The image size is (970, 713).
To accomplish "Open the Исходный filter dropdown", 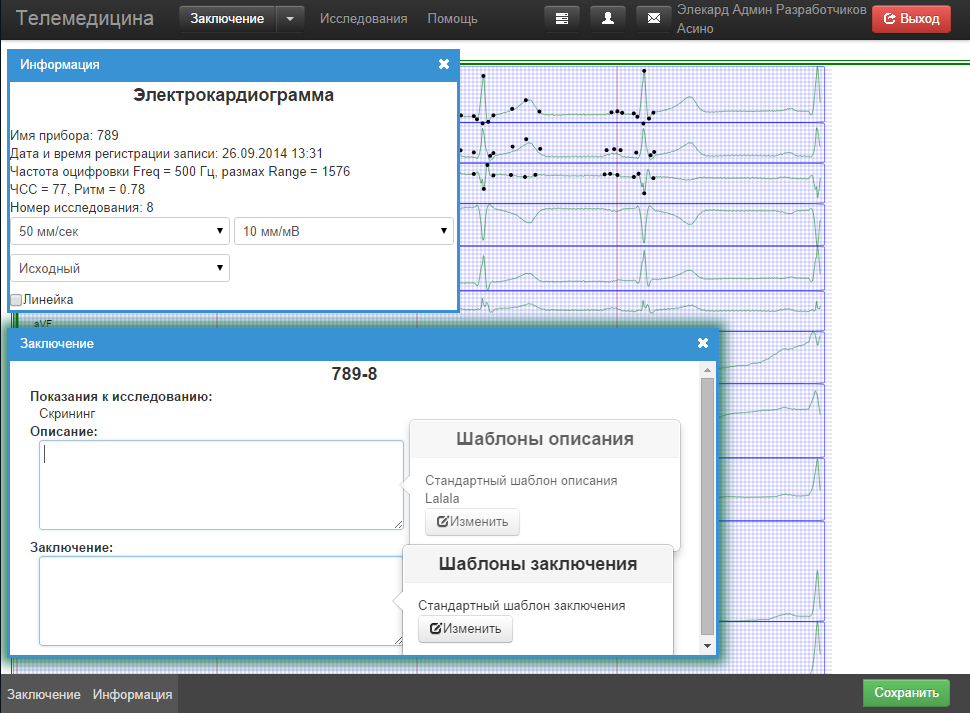I will click(x=120, y=268).
